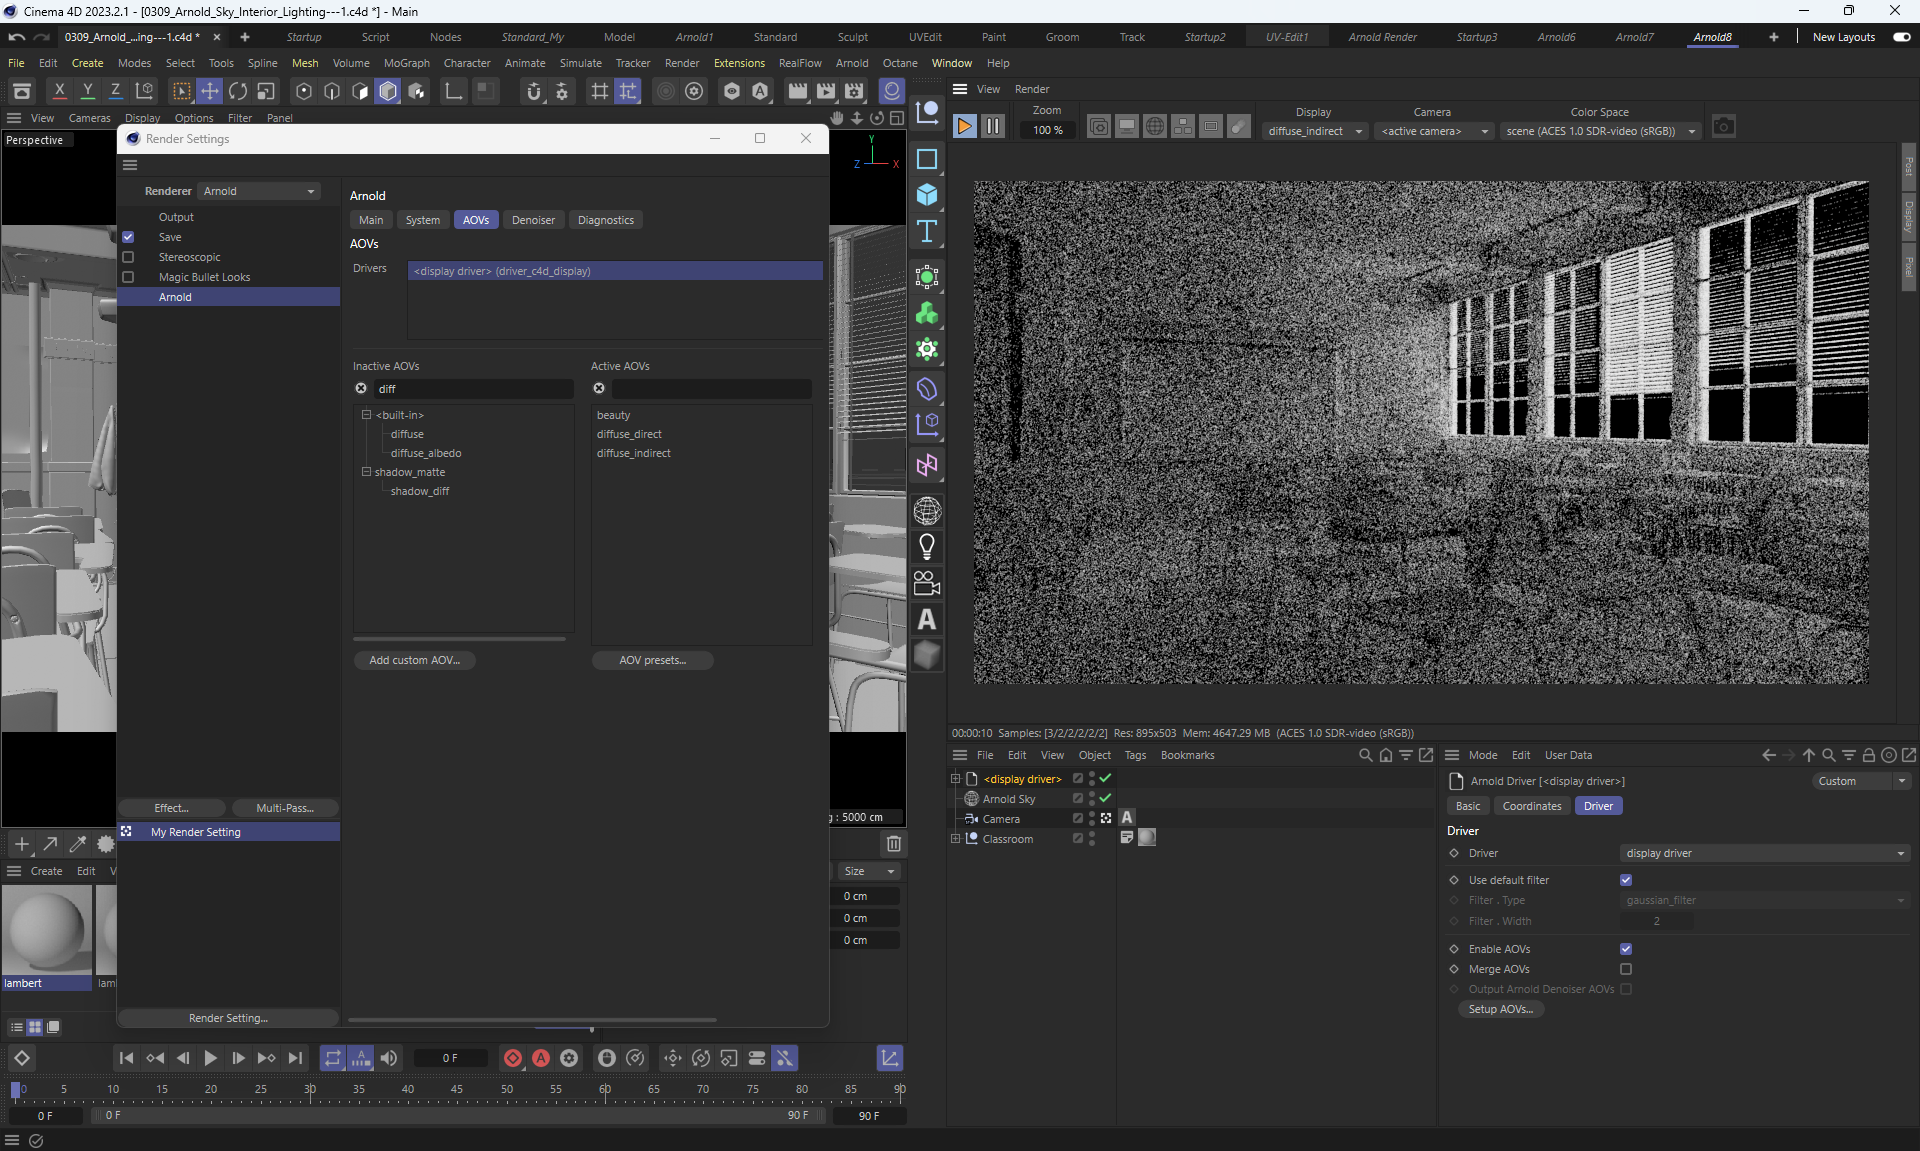Enable the Merge AOVs checkbox

click(1626, 969)
